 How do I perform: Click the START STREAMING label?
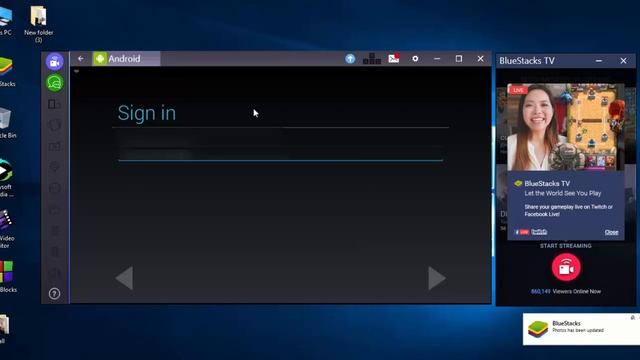(x=566, y=246)
